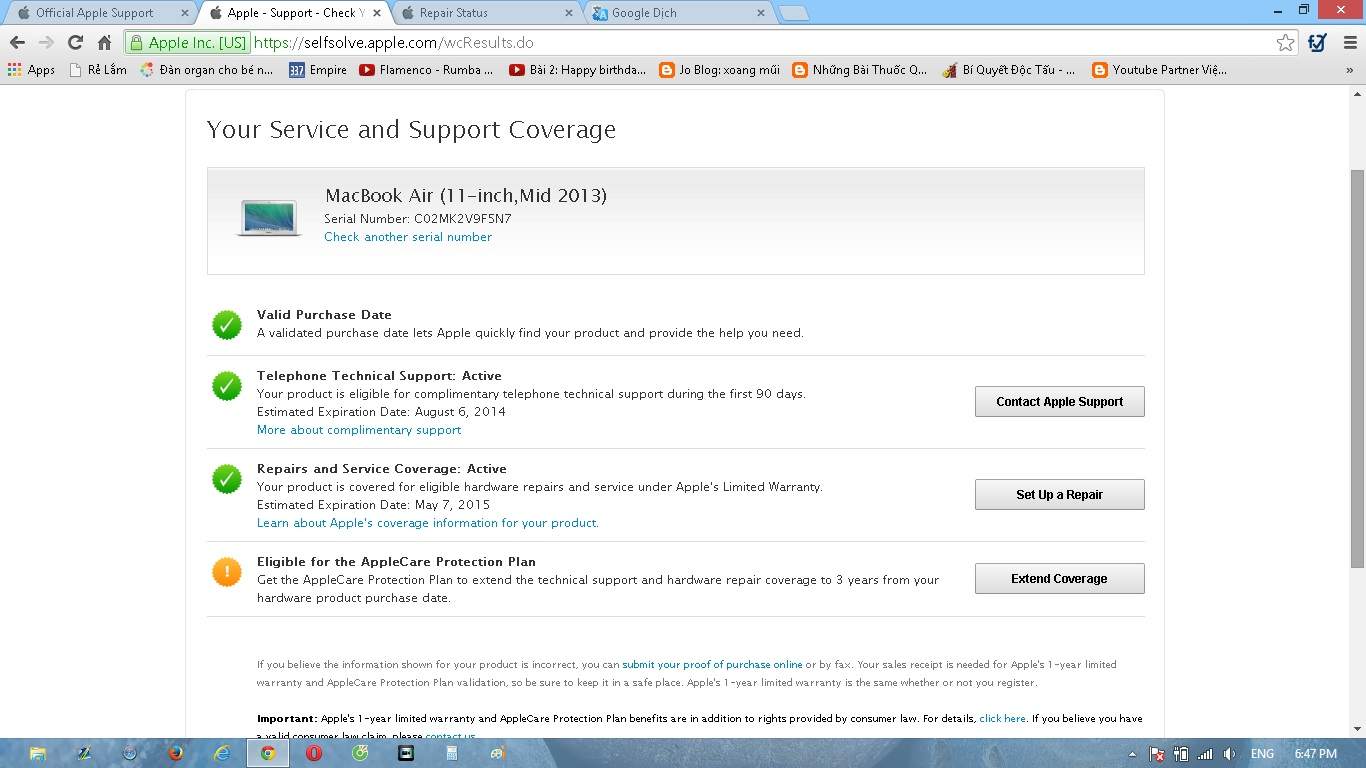Switch the ENG input language indicator
This screenshot has height=768, width=1366.
(1262, 754)
